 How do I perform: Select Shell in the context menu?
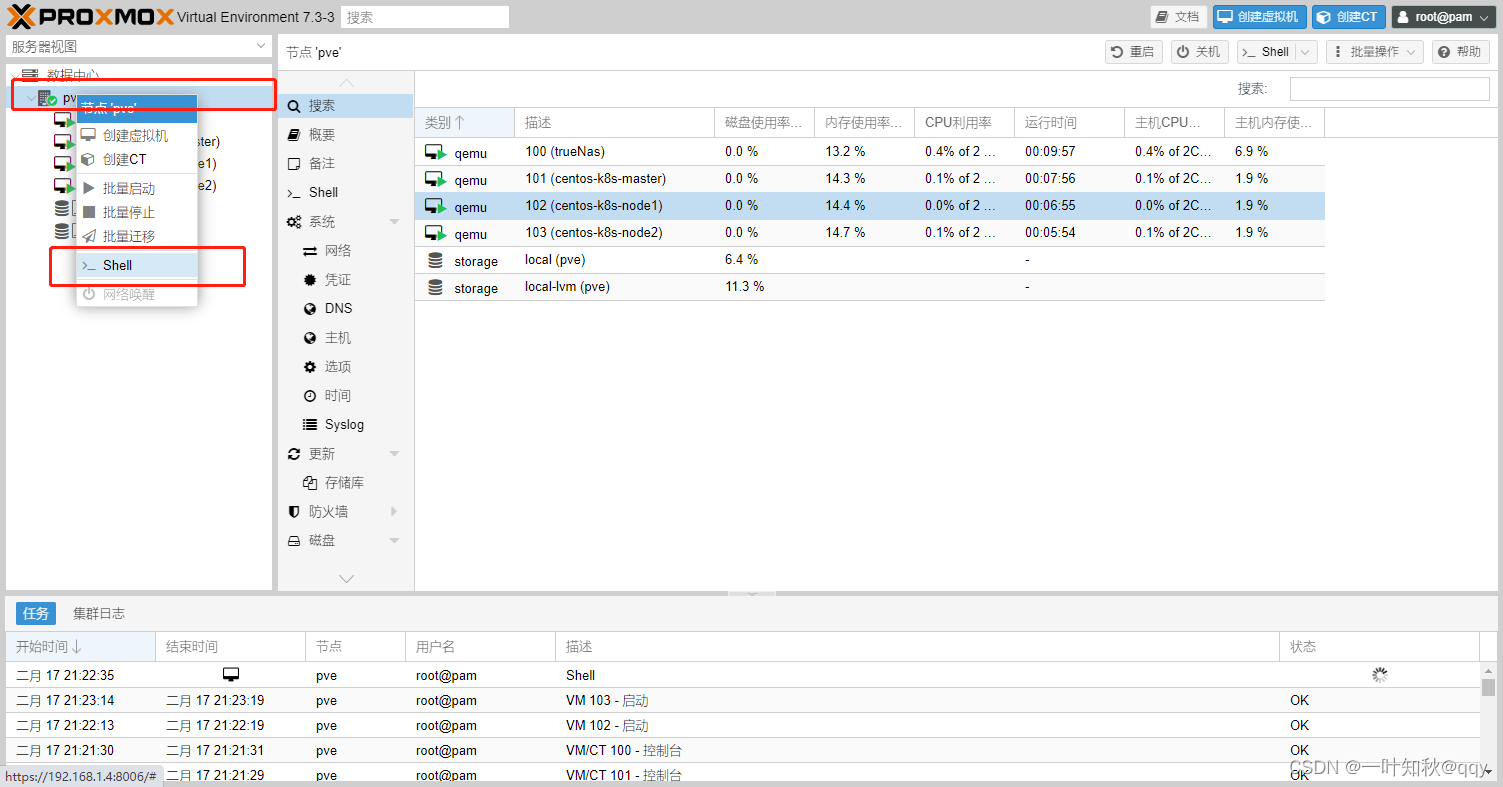136,265
